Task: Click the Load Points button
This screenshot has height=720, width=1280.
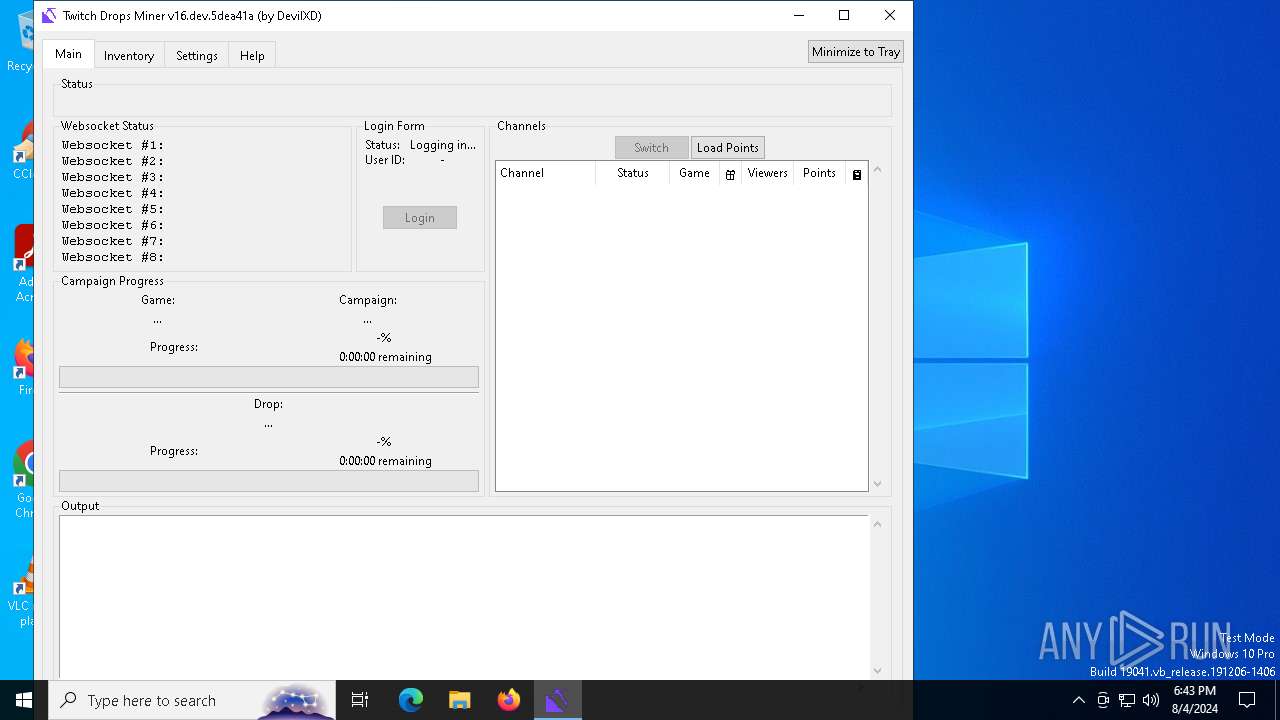Action: [728, 148]
